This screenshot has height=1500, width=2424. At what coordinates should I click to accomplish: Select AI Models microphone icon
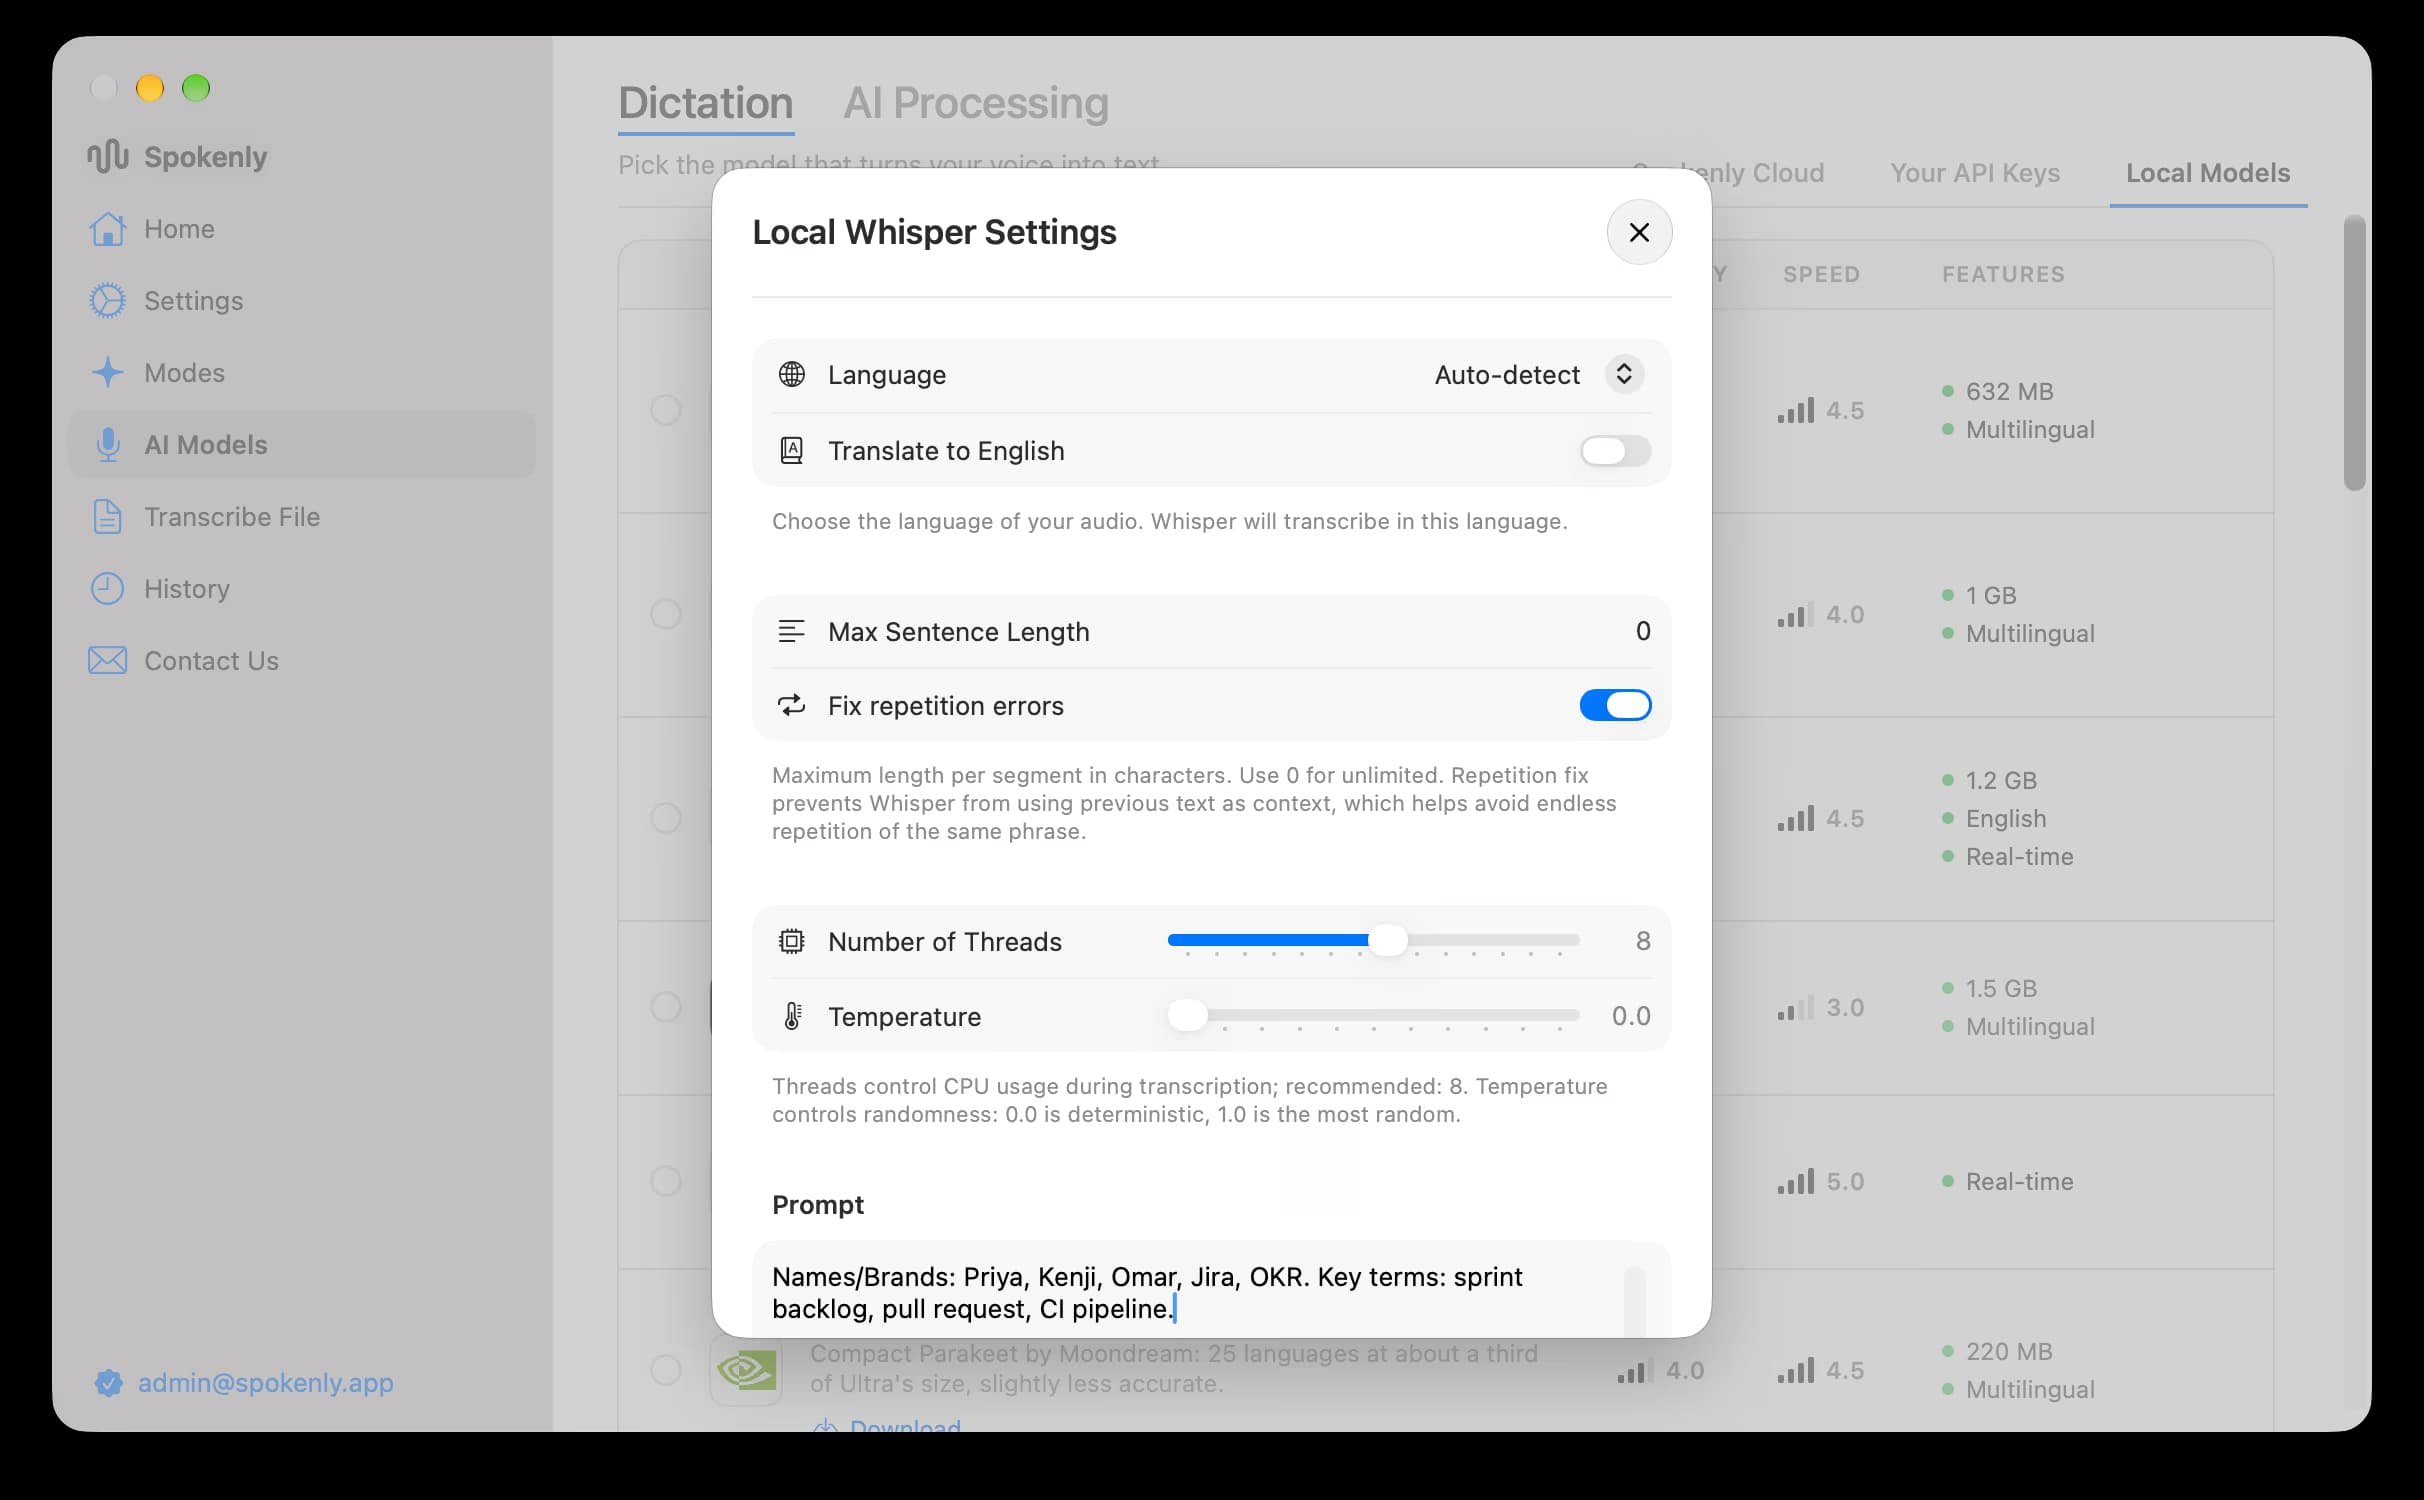click(x=107, y=445)
